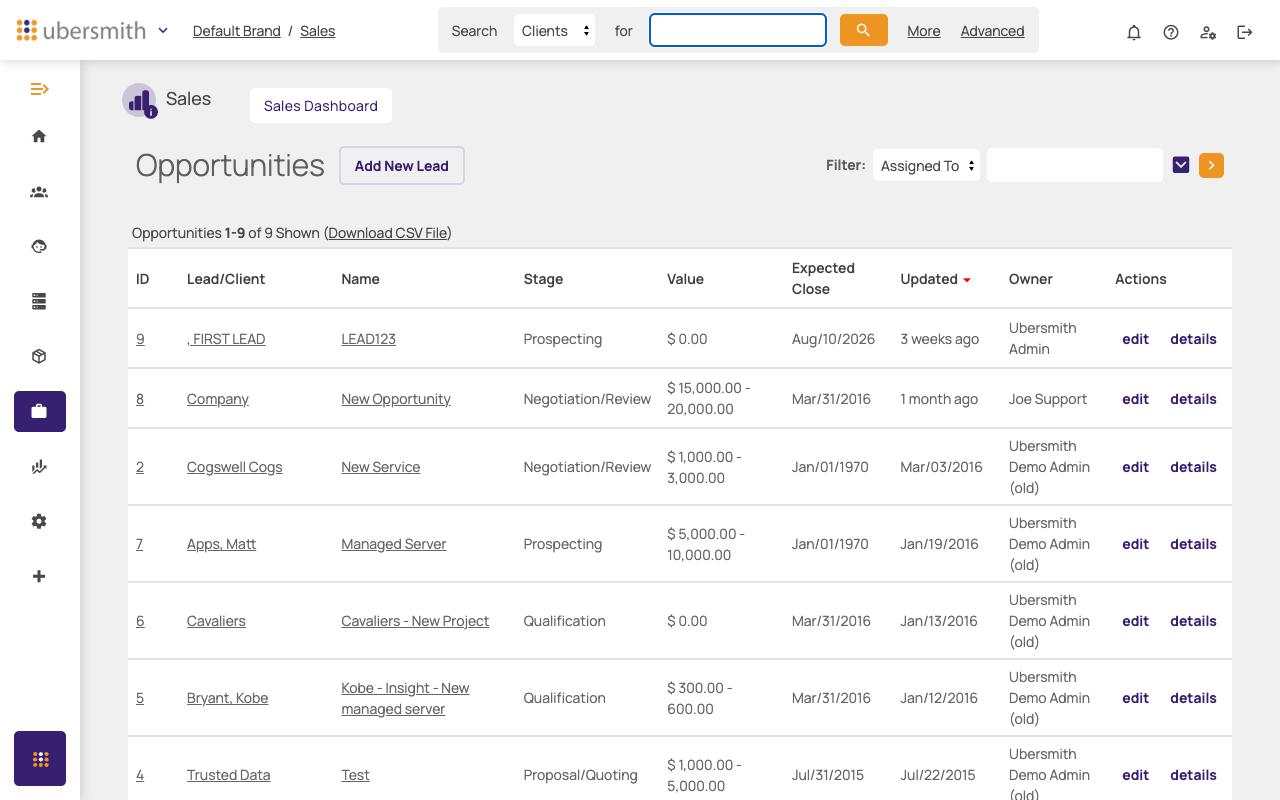Click the Sales module chart icon

[x=140, y=100]
